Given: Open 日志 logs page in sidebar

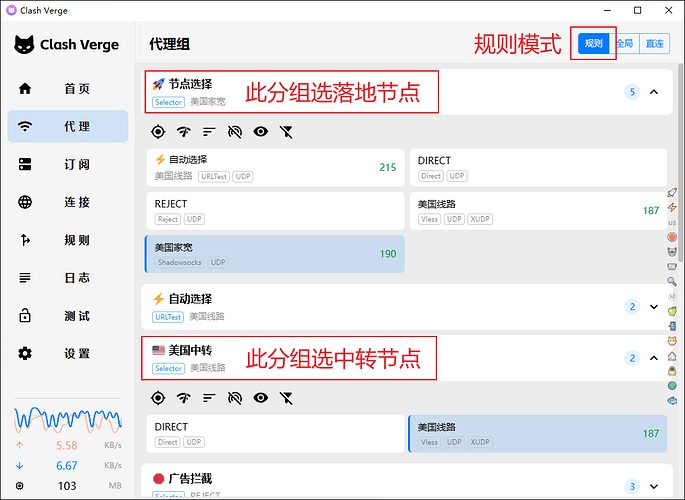Looking at the screenshot, I should tap(68, 278).
